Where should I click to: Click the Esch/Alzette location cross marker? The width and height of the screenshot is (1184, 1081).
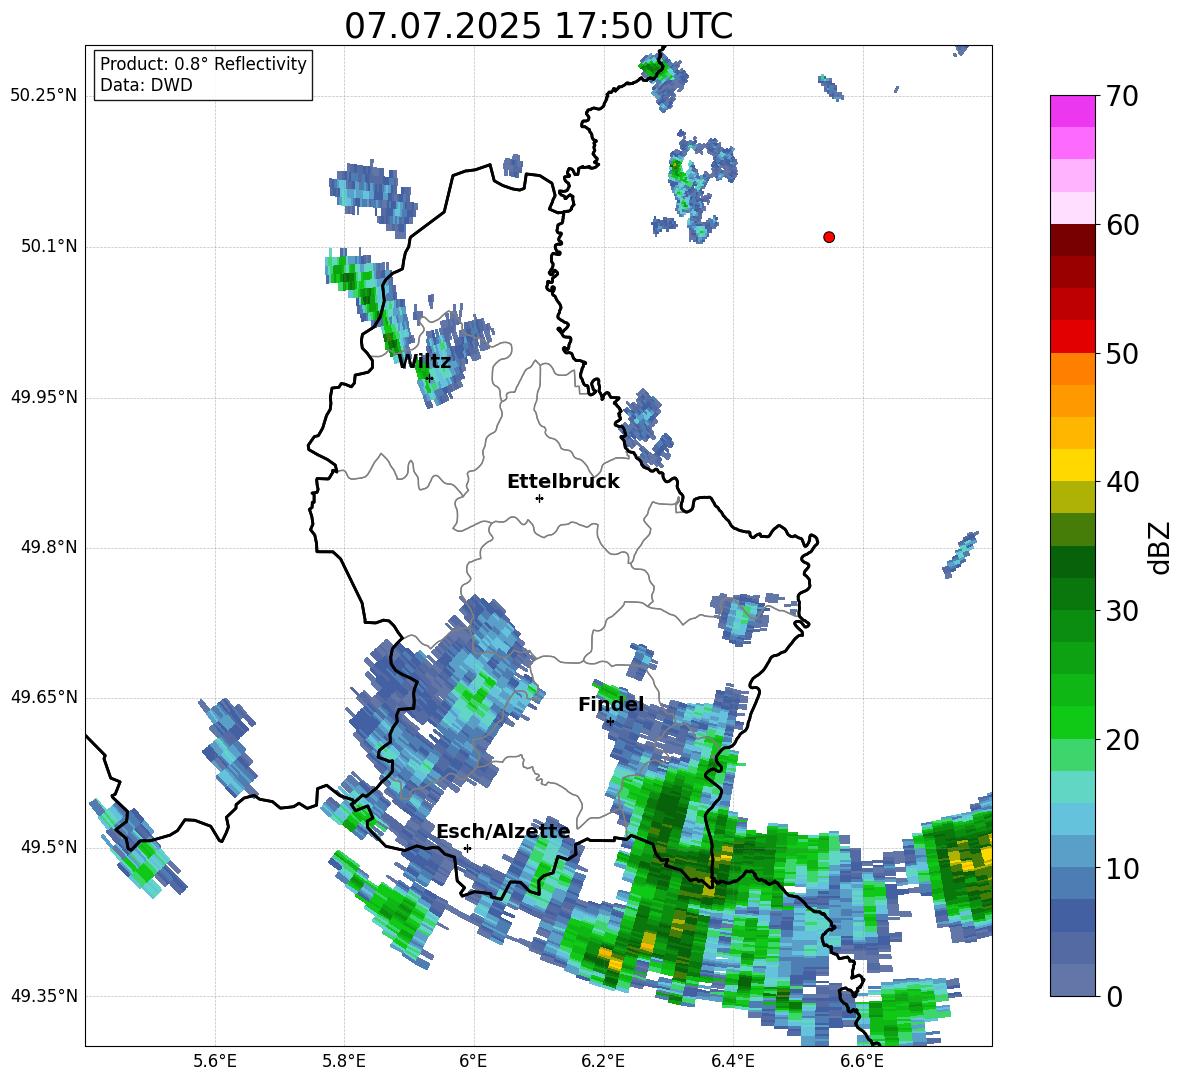point(467,848)
